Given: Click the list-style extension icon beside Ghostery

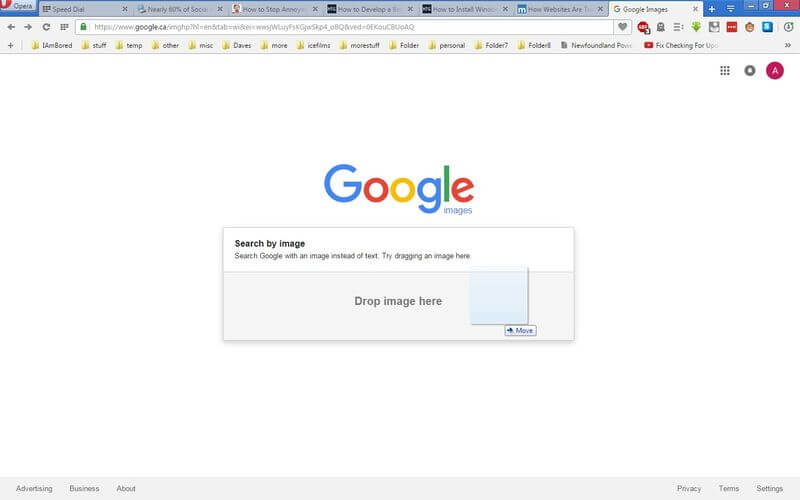Looking at the screenshot, I should [x=678, y=27].
